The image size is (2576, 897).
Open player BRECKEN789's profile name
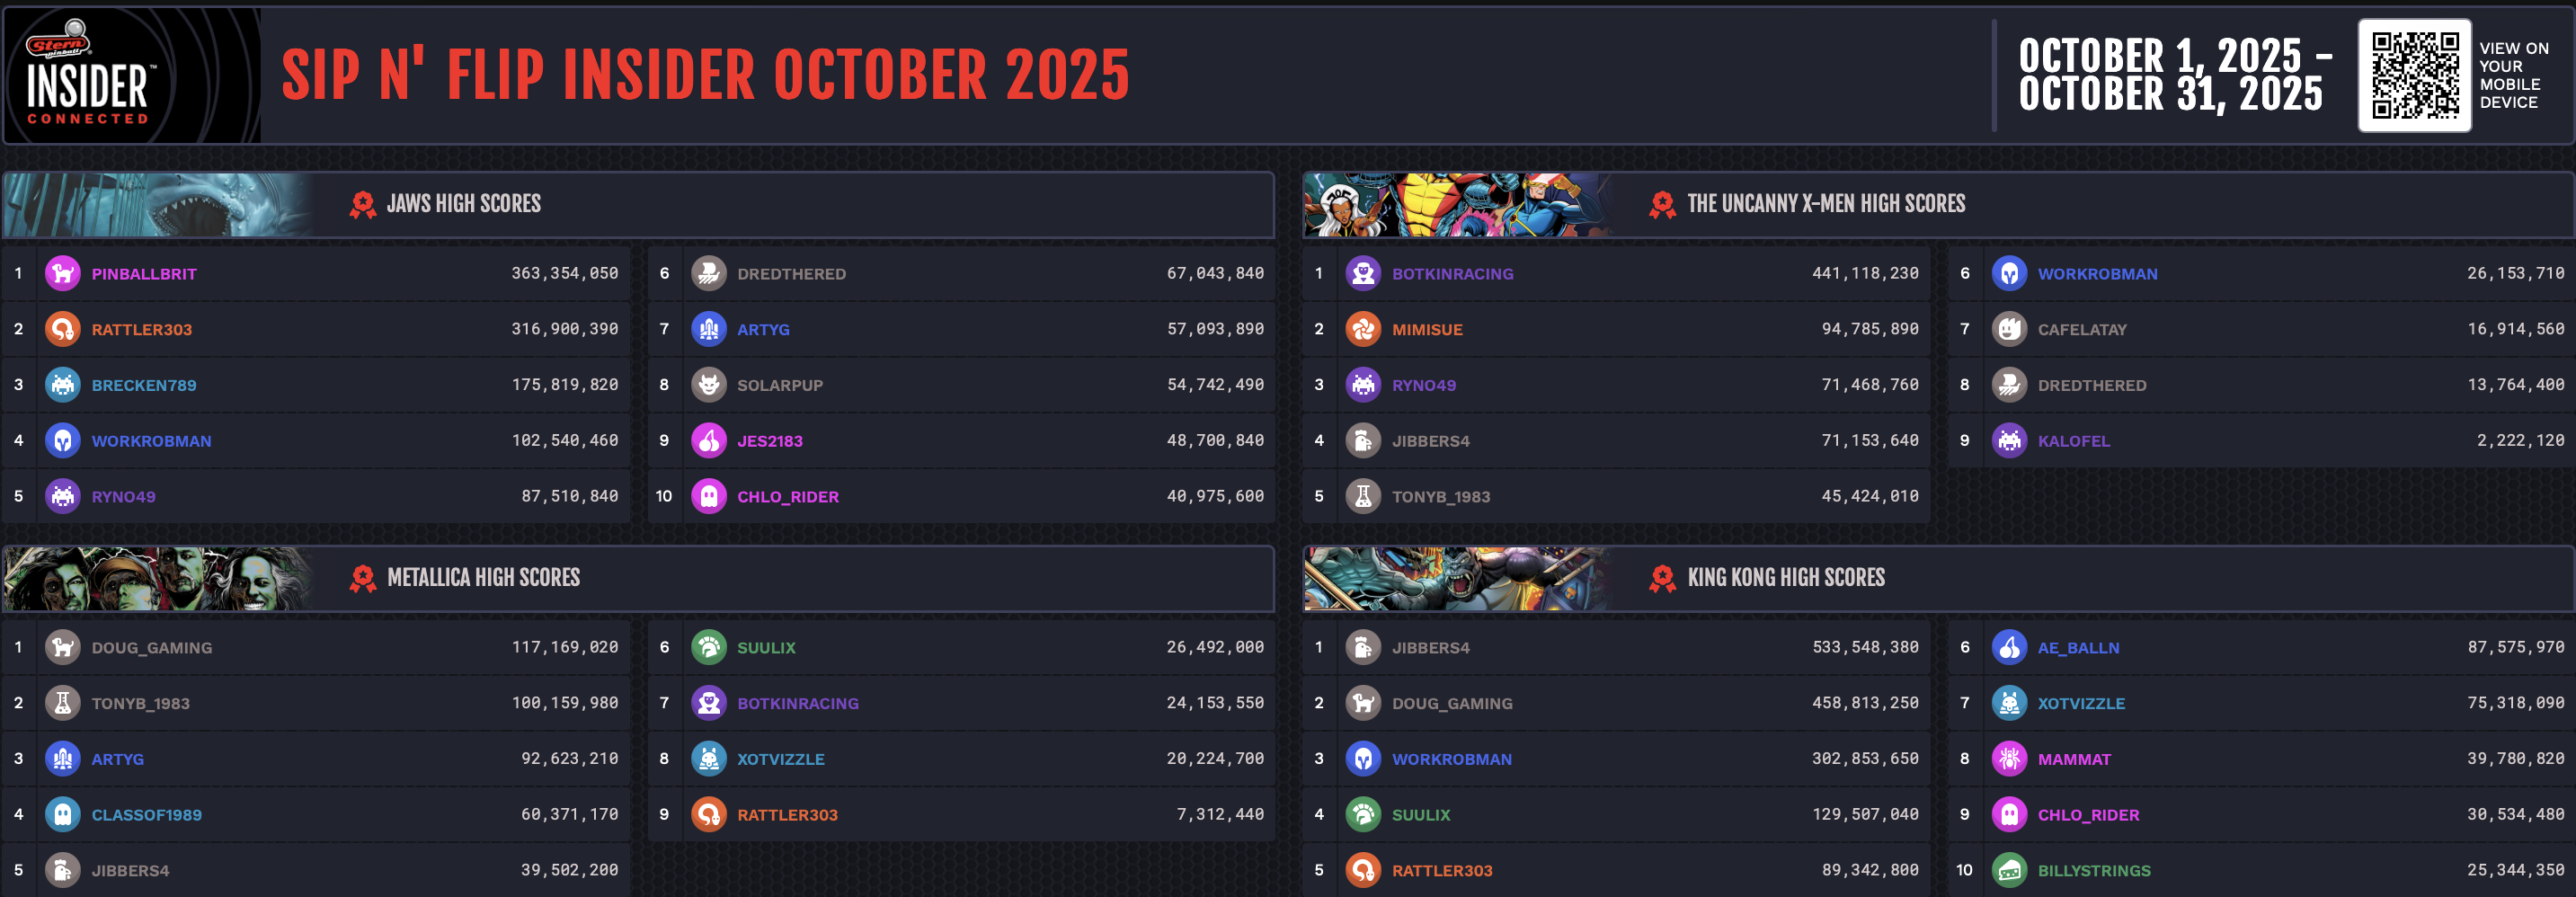(144, 385)
